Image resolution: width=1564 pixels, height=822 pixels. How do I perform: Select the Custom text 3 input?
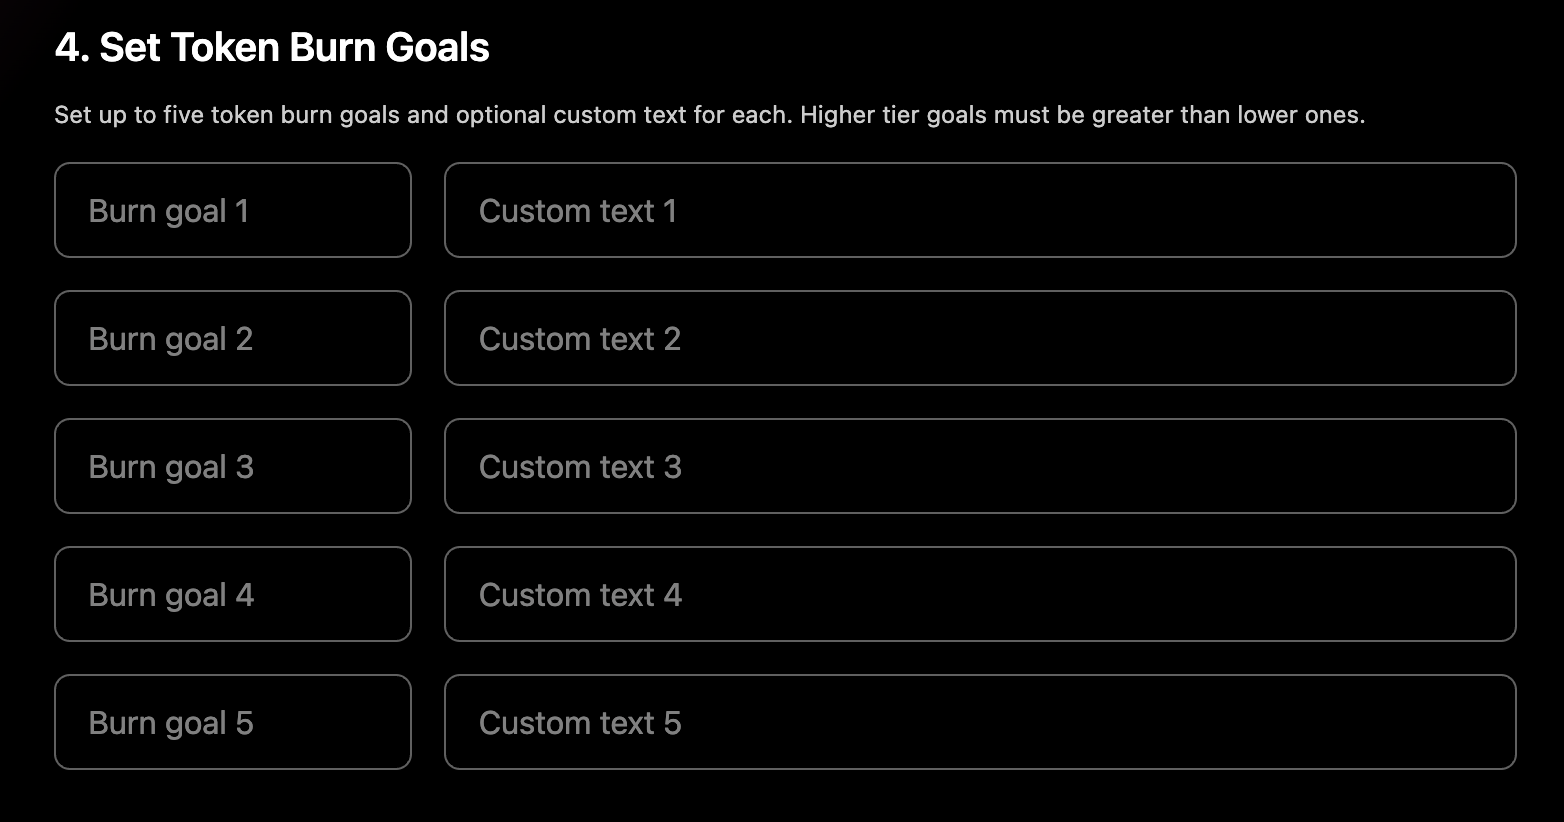[x=979, y=466]
